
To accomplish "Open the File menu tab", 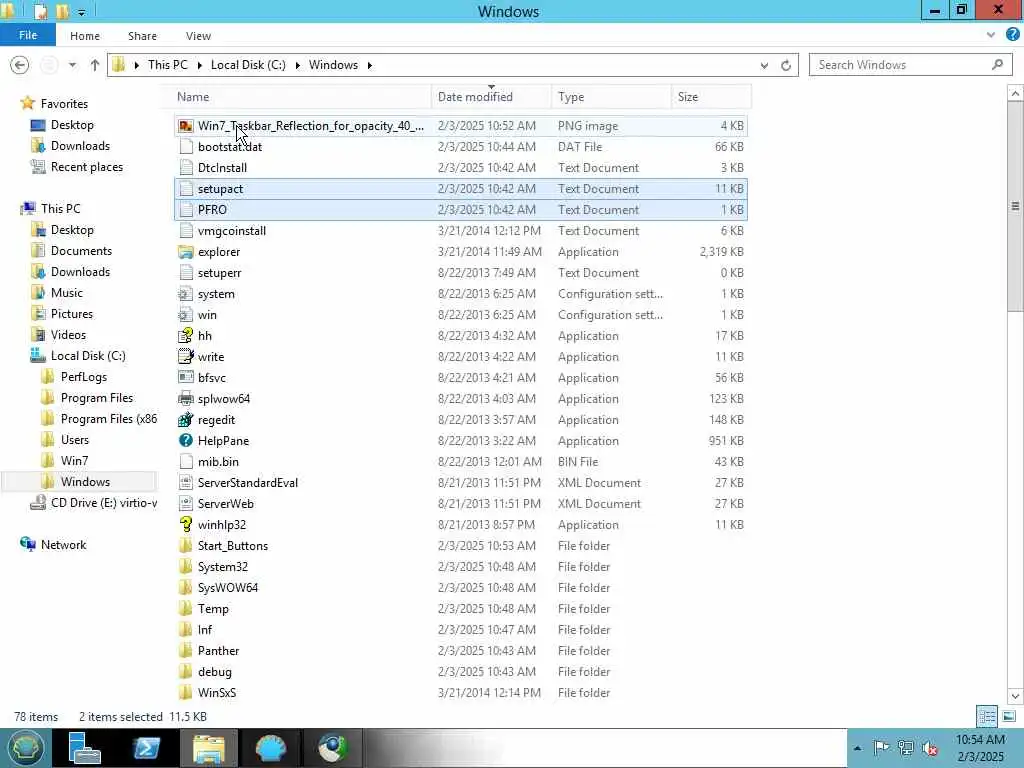I will (x=27, y=35).
